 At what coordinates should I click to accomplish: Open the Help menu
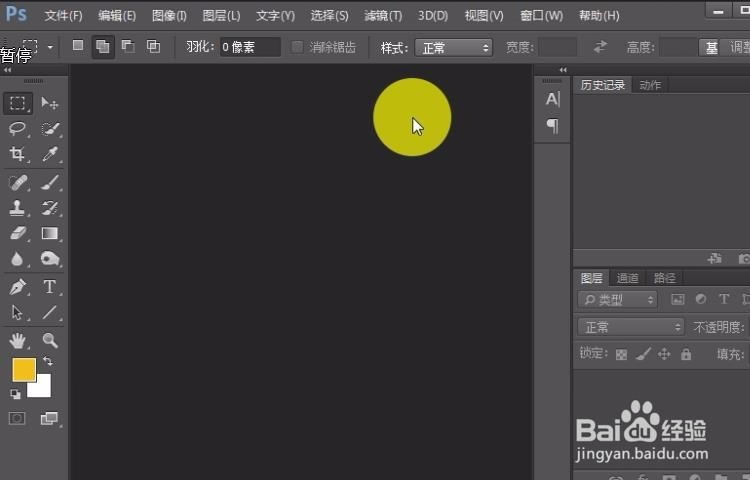[x=599, y=16]
